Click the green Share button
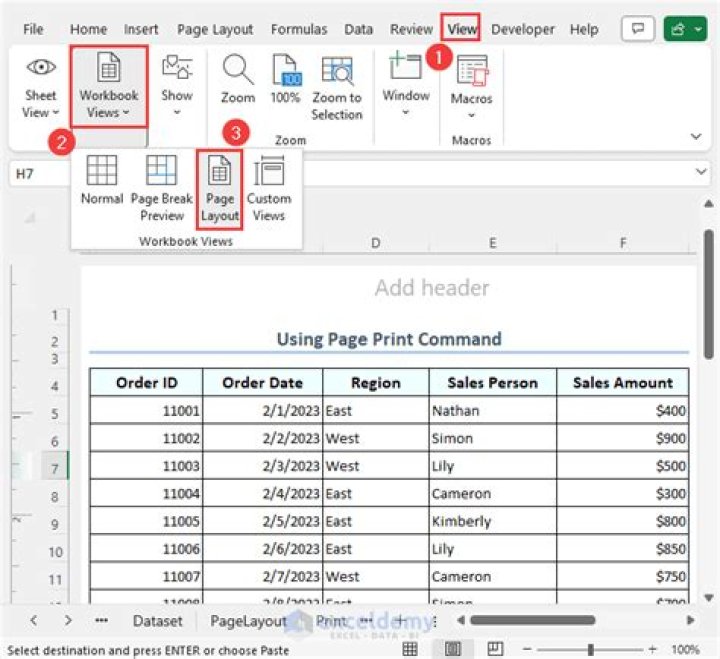The height and width of the screenshot is (659, 720). click(685, 29)
